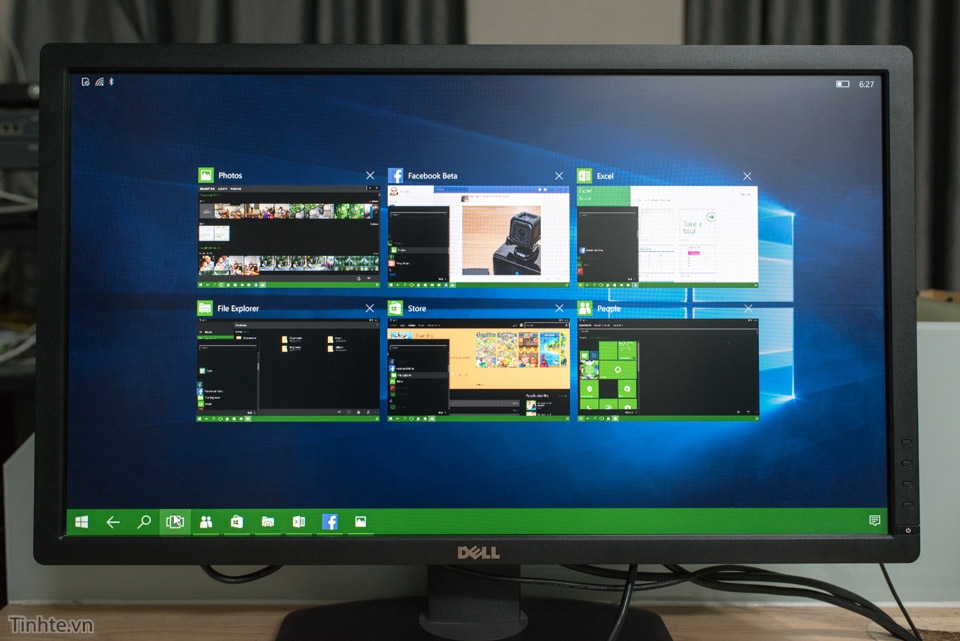
Task: Select the Excel window thumbnail
Action: (667, 236)
